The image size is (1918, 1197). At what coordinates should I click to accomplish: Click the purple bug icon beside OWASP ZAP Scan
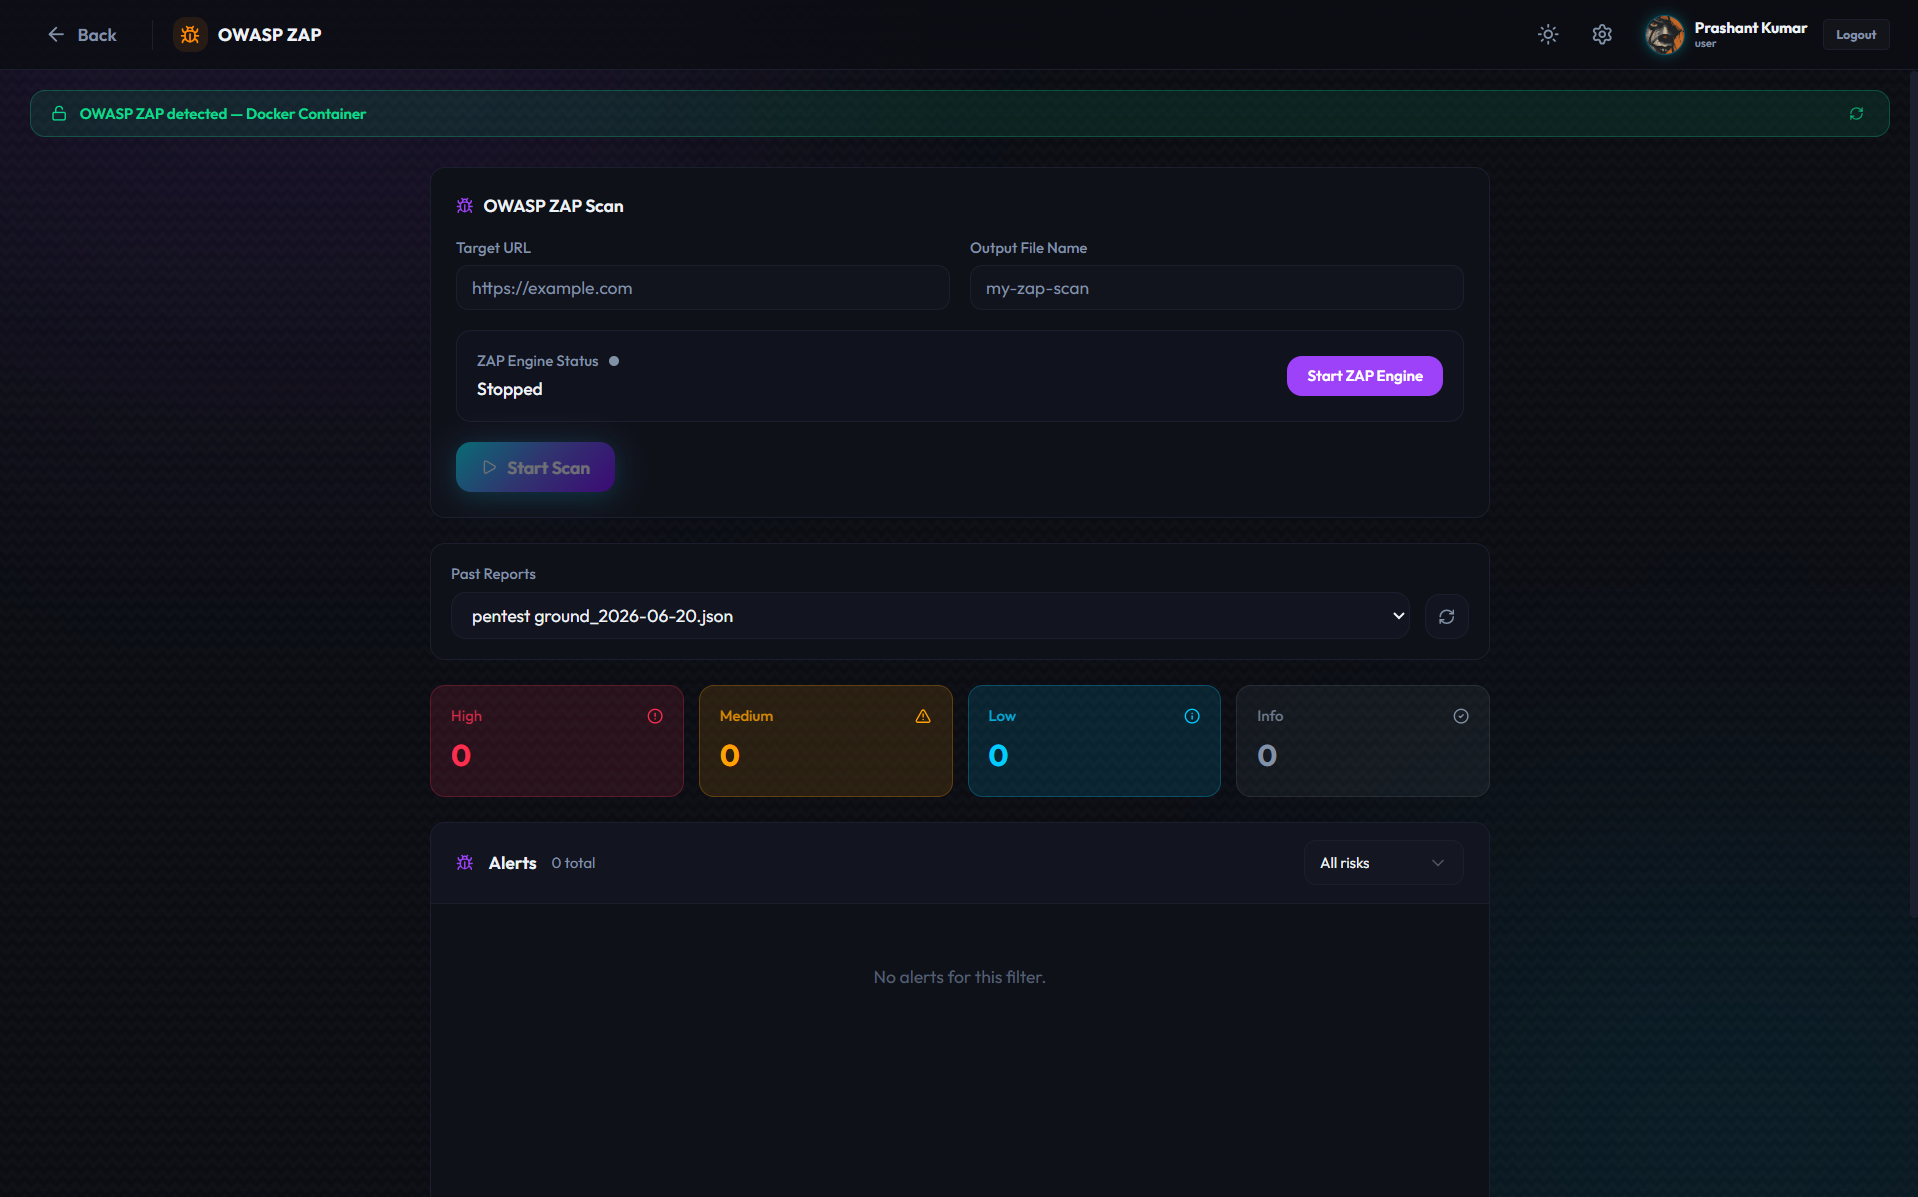click(465, 205)
